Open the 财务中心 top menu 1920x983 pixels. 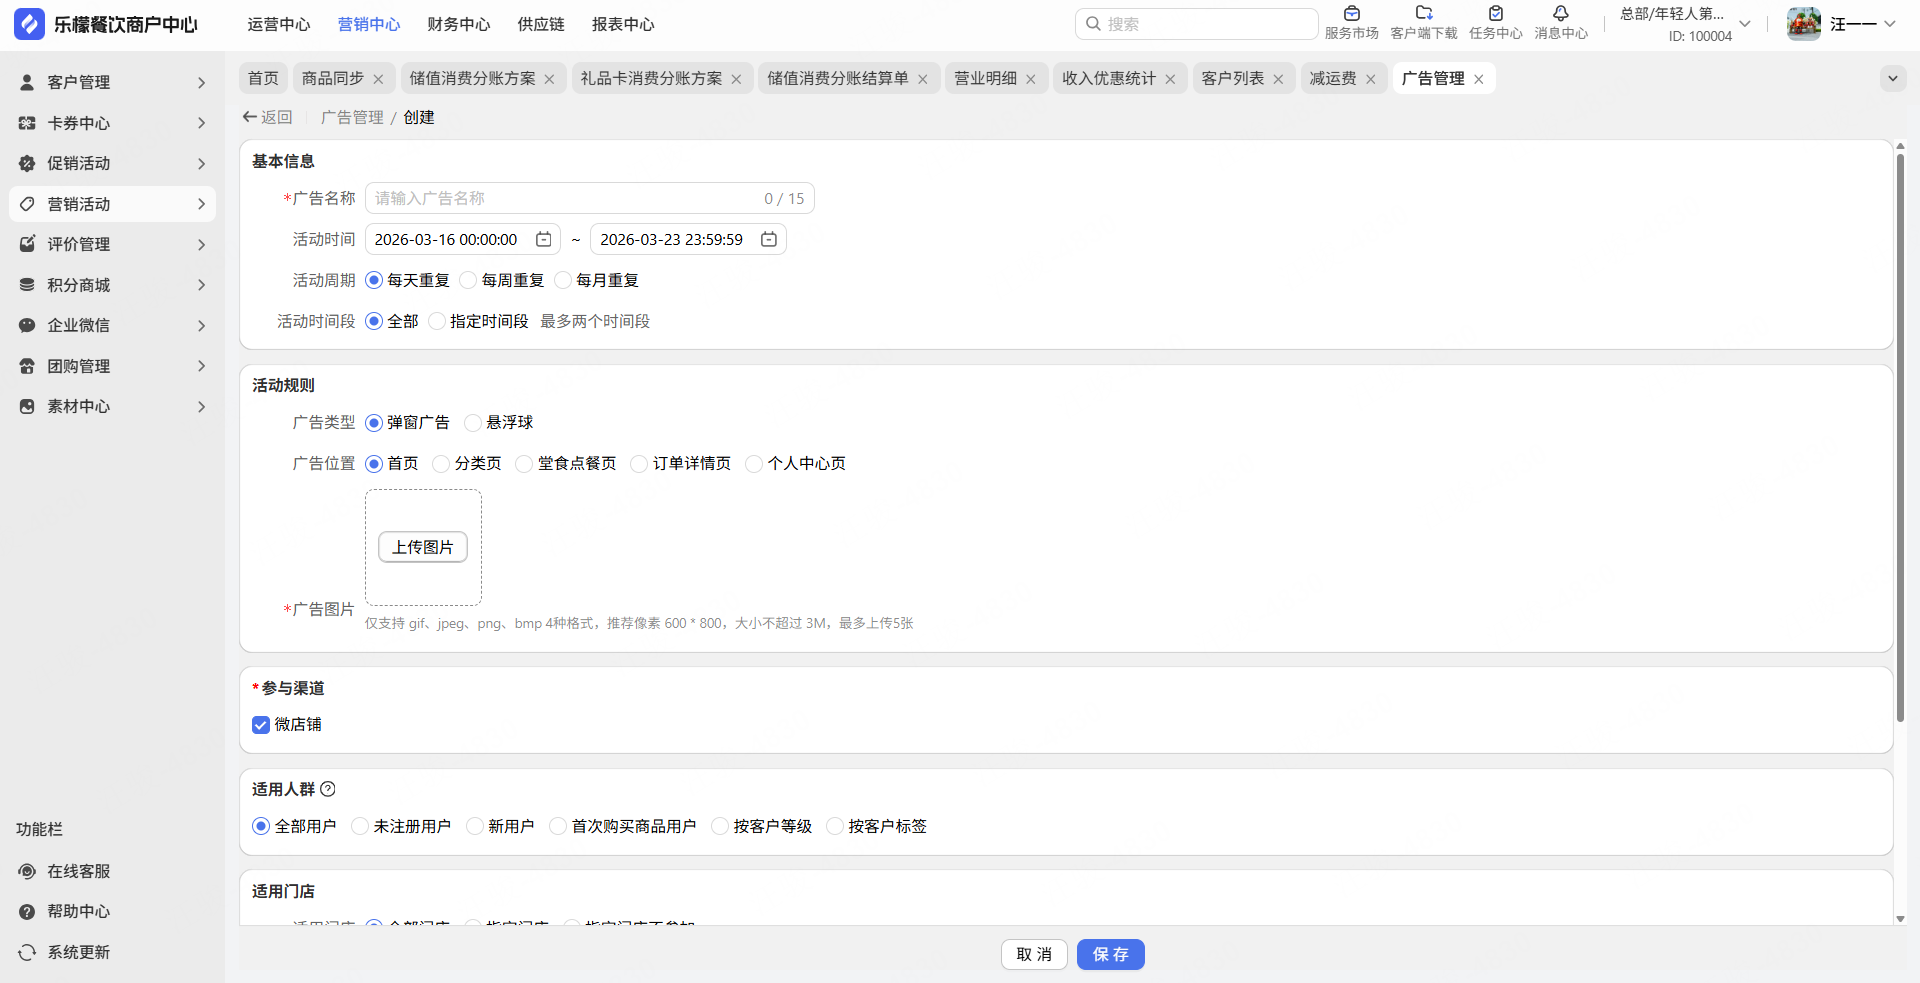coord(459,24)
